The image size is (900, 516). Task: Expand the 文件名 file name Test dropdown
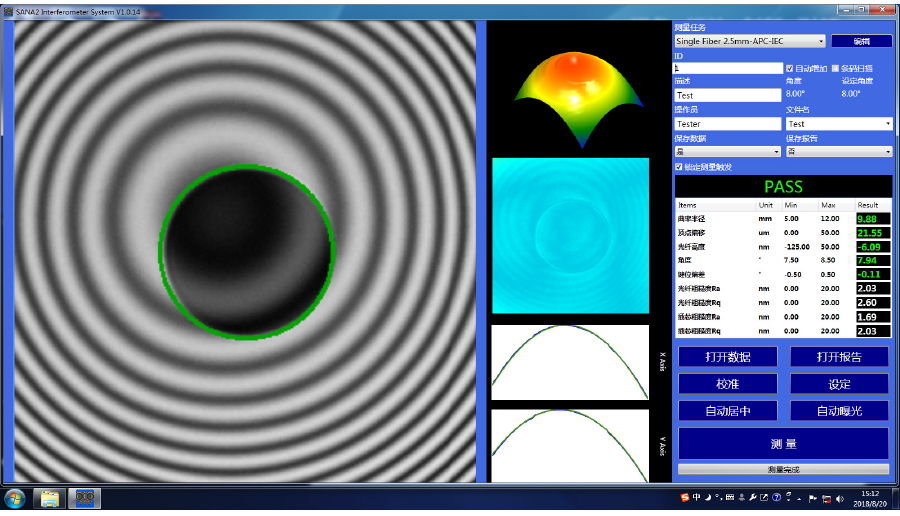[839, 123]
